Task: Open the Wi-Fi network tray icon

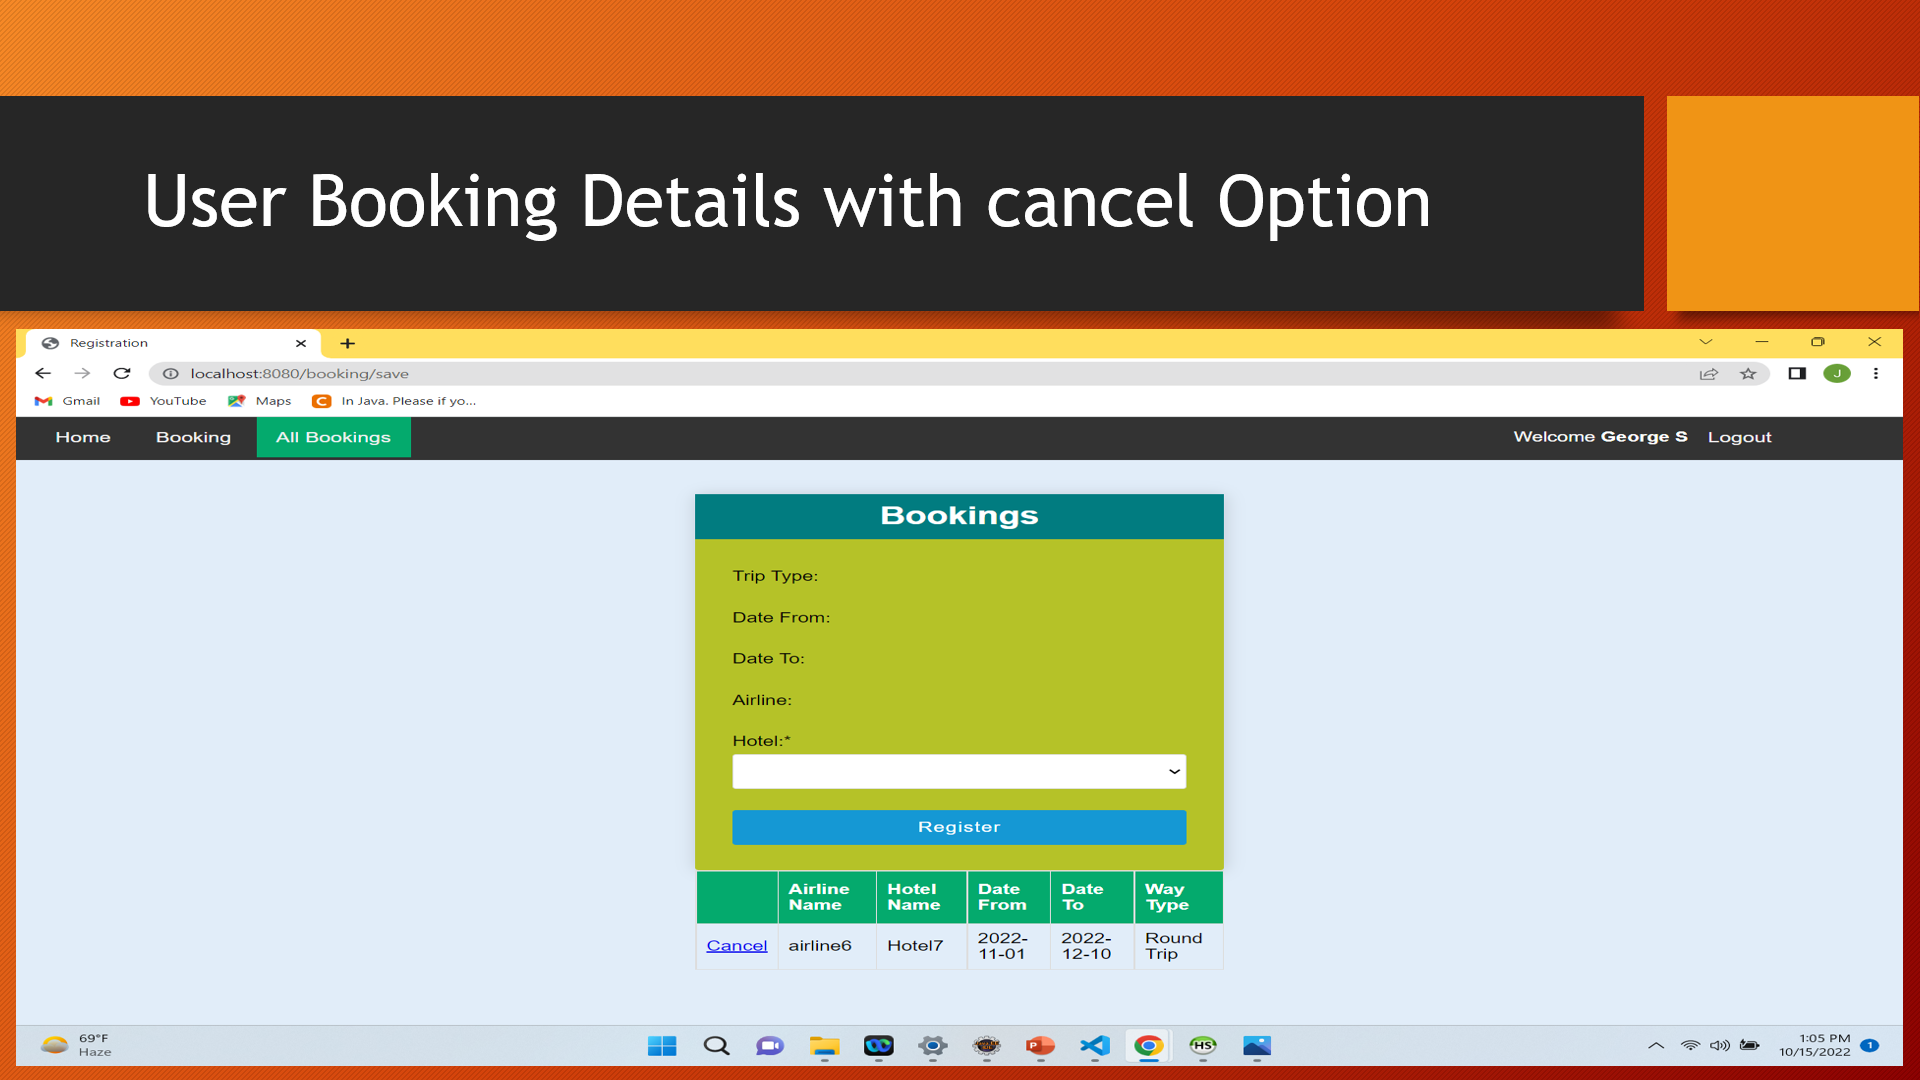Action: click(1690, 1046)
